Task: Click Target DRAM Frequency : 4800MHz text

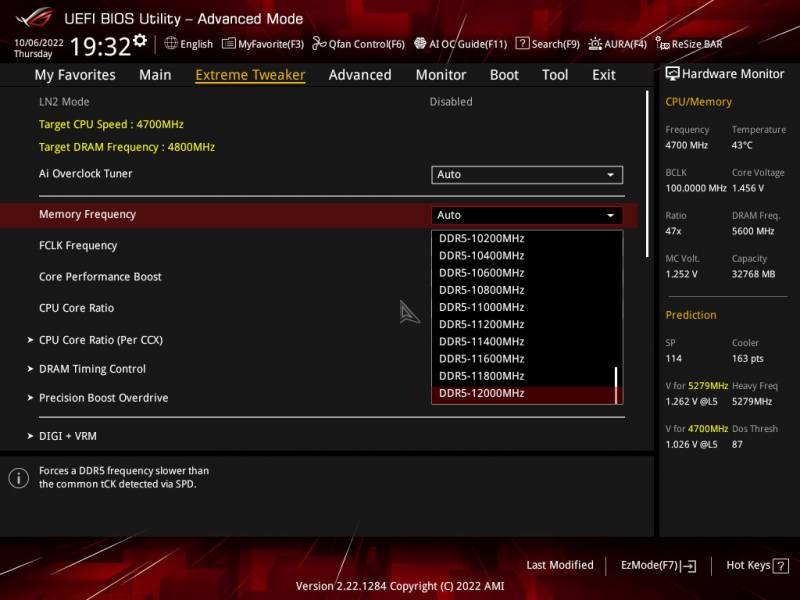Action: pyautogui.click(x=127, y=147)
